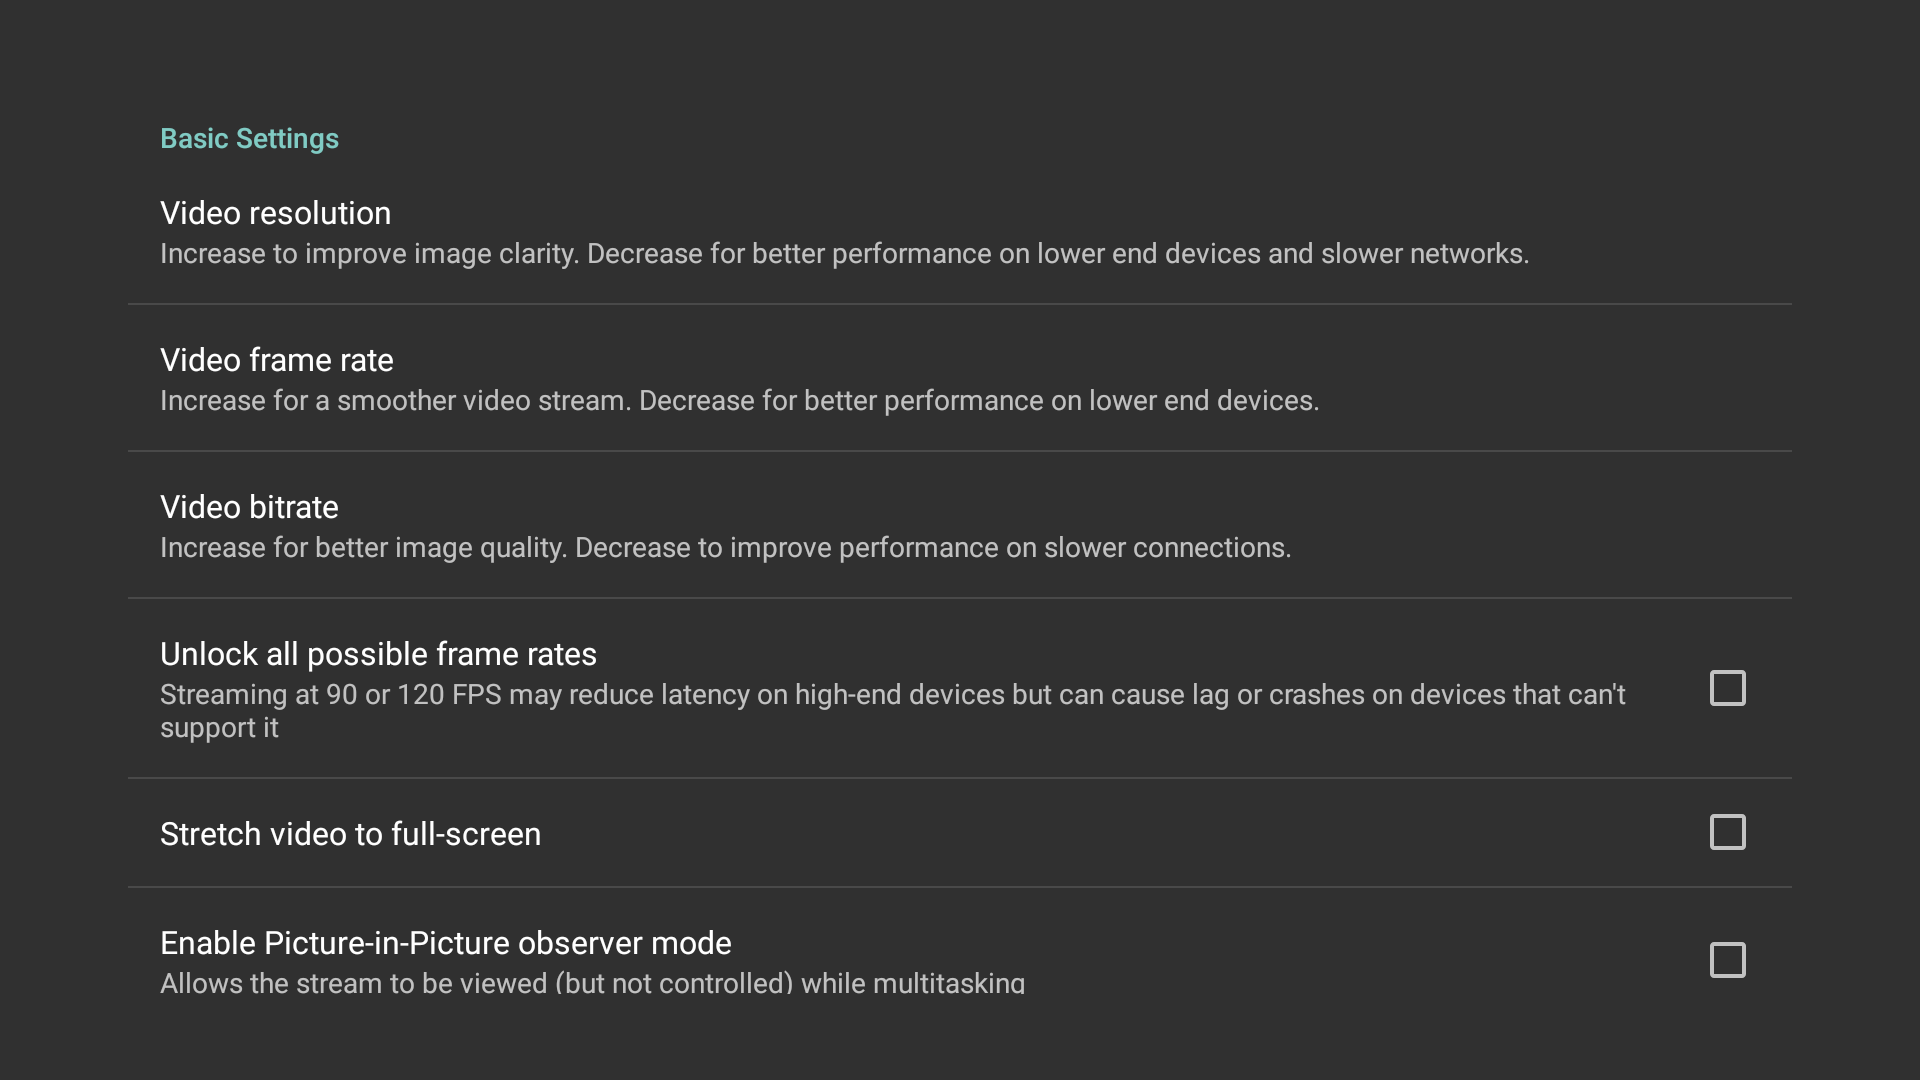
Task: Turn on Picture-in-Picture observer mode checkbox
Action: coord(1729,959)
